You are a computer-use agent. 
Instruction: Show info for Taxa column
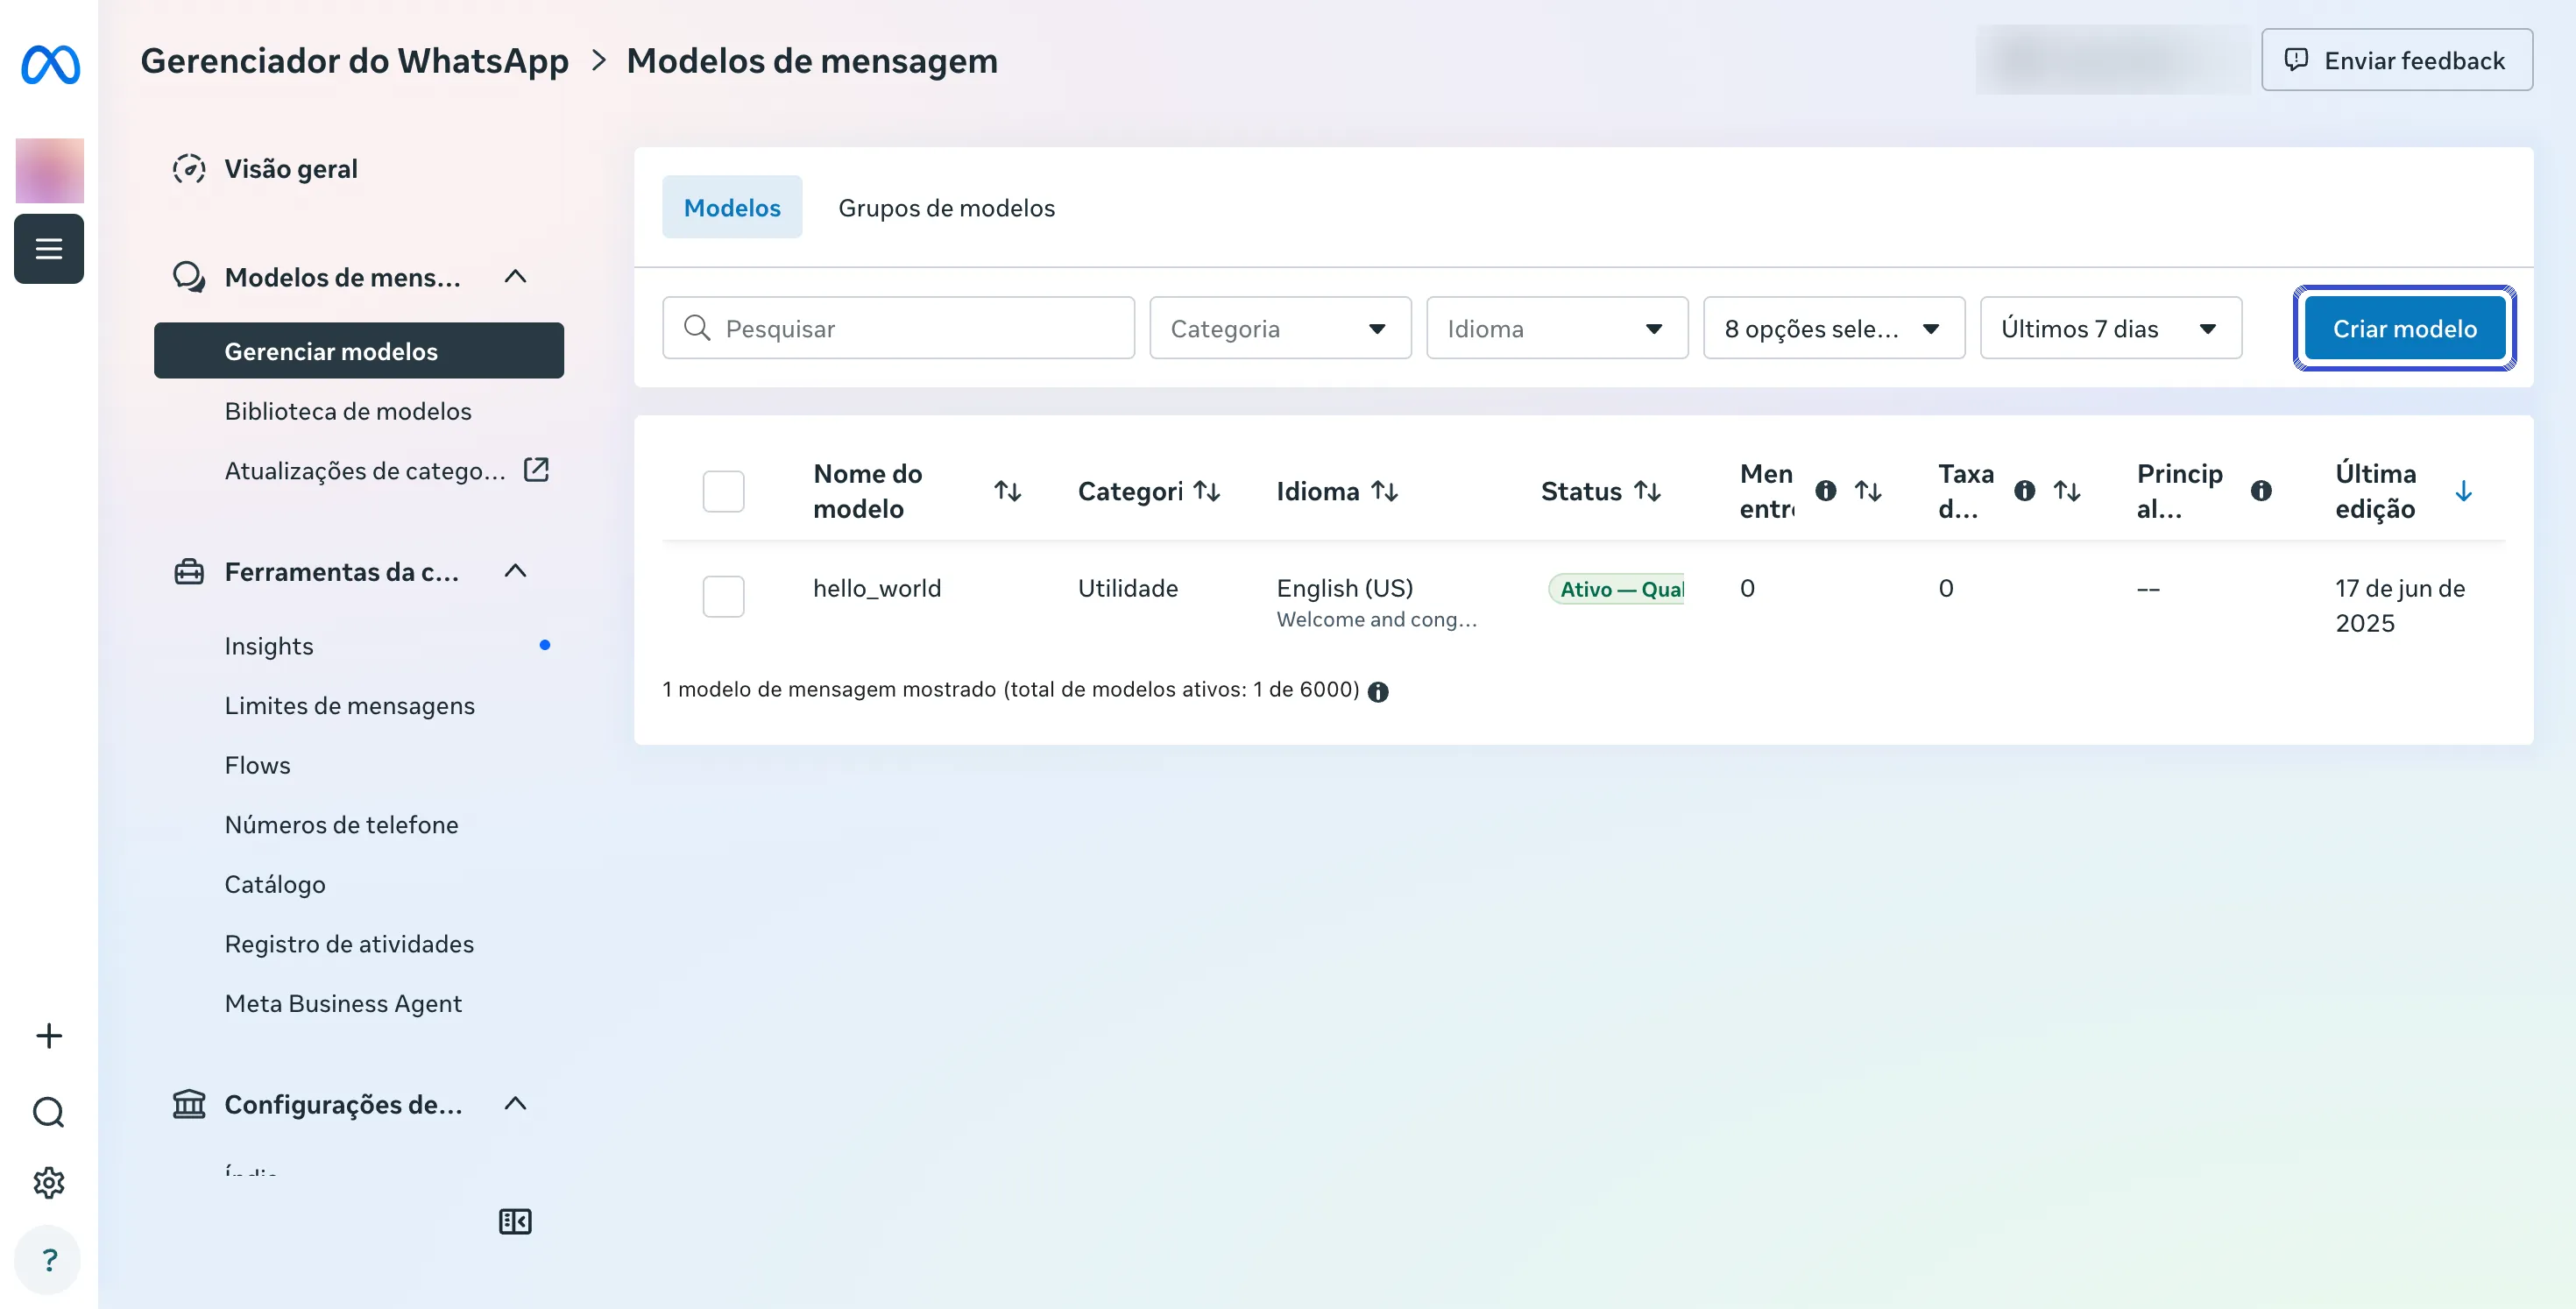click(x=2024, y=491)
